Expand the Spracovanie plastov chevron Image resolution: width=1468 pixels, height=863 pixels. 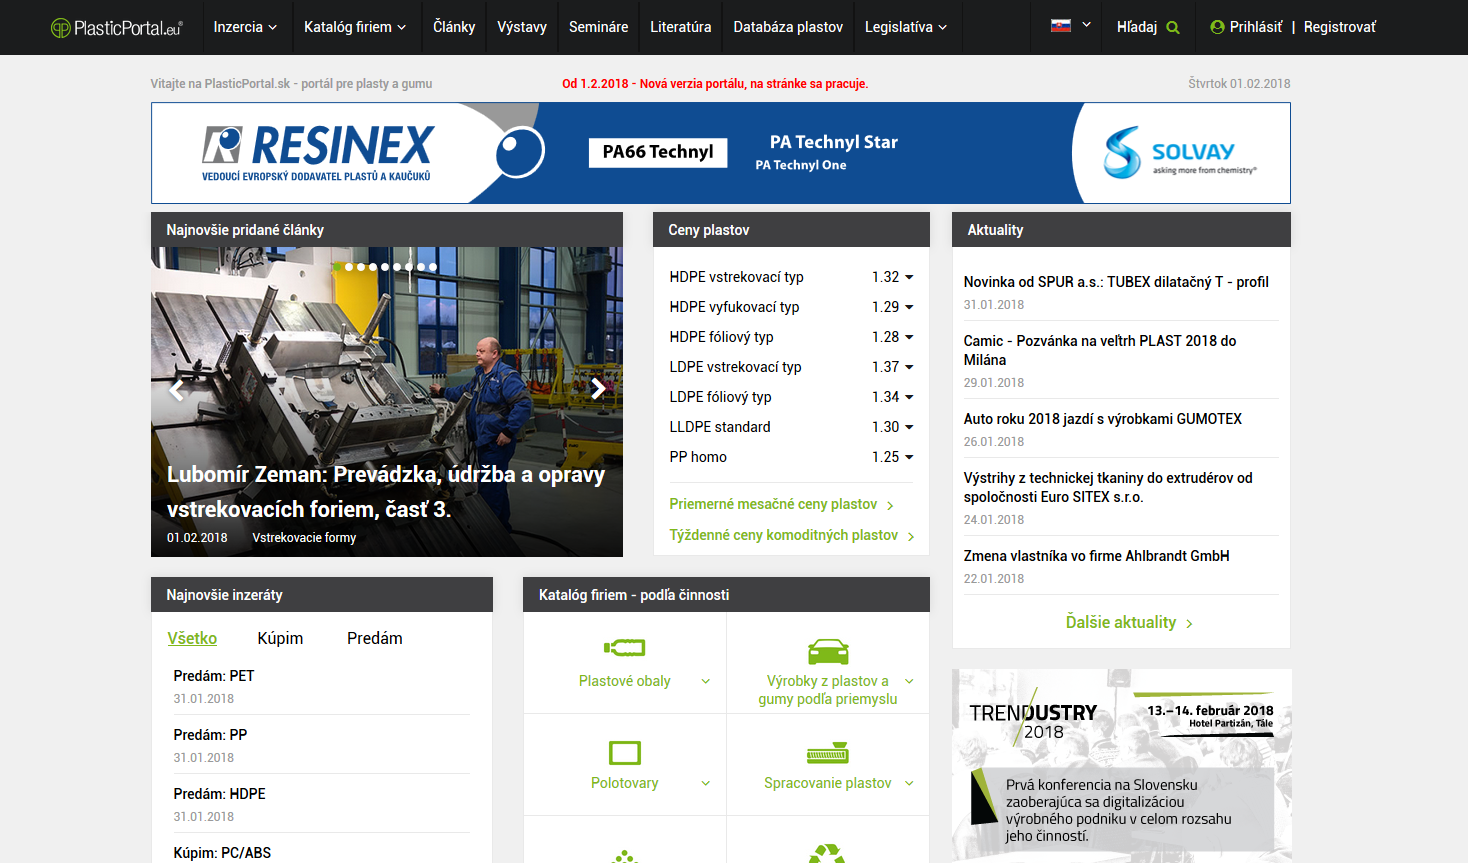point(909,783)
